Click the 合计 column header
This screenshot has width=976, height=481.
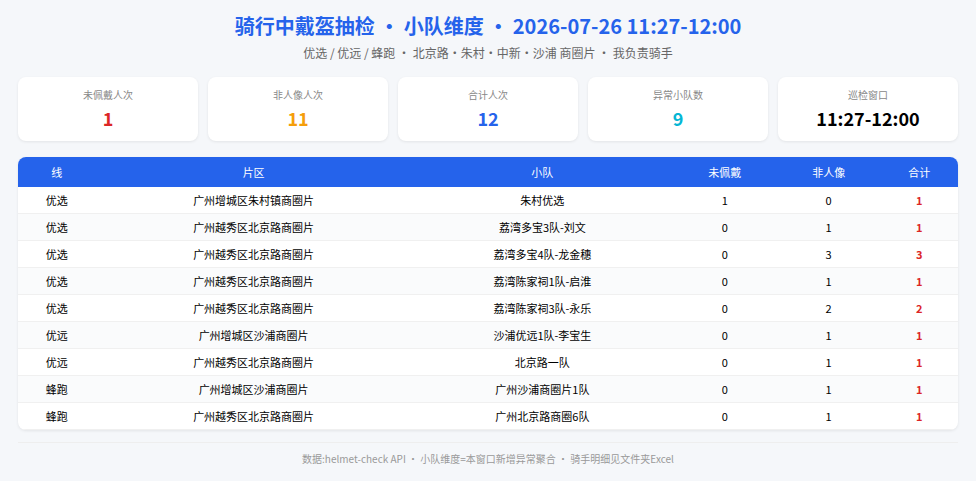919,173
